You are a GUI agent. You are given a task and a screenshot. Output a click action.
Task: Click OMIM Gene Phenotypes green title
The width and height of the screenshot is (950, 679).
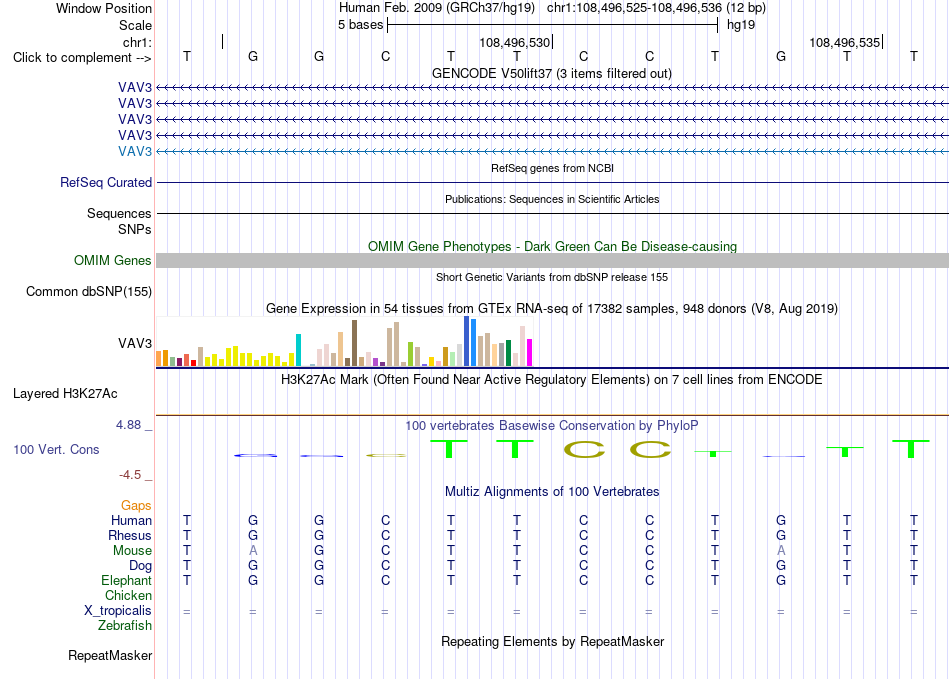tap(553, 247)
